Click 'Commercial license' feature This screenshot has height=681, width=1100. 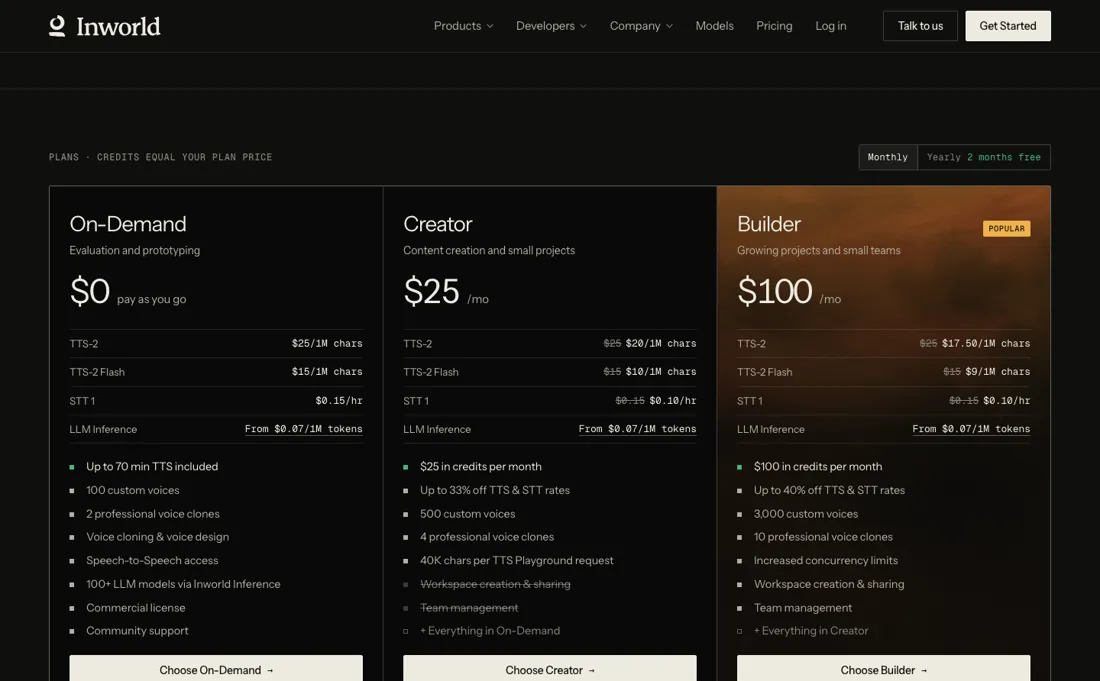[135, 608]
